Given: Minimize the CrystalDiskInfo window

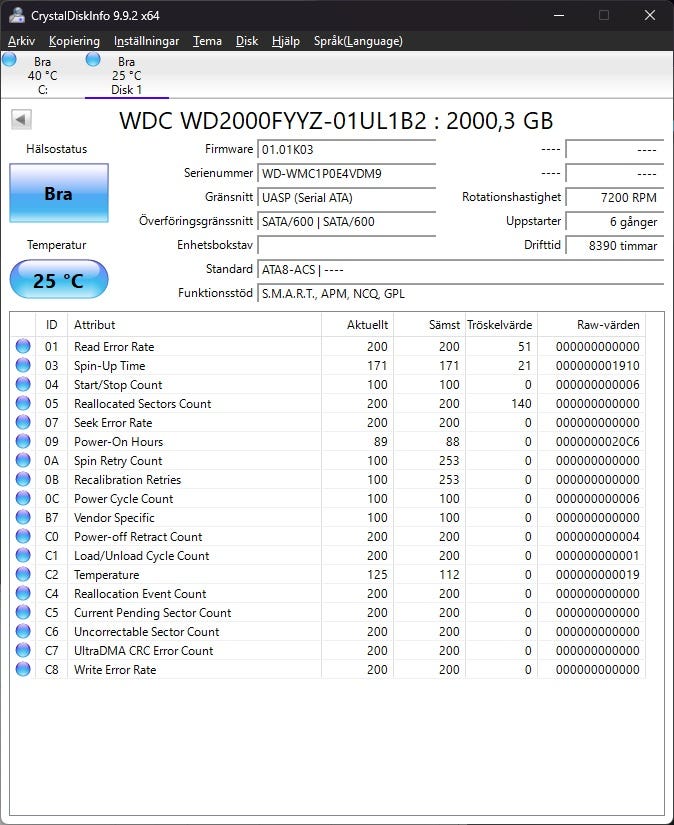Looking at the screenshot, I should click(559, 15).
